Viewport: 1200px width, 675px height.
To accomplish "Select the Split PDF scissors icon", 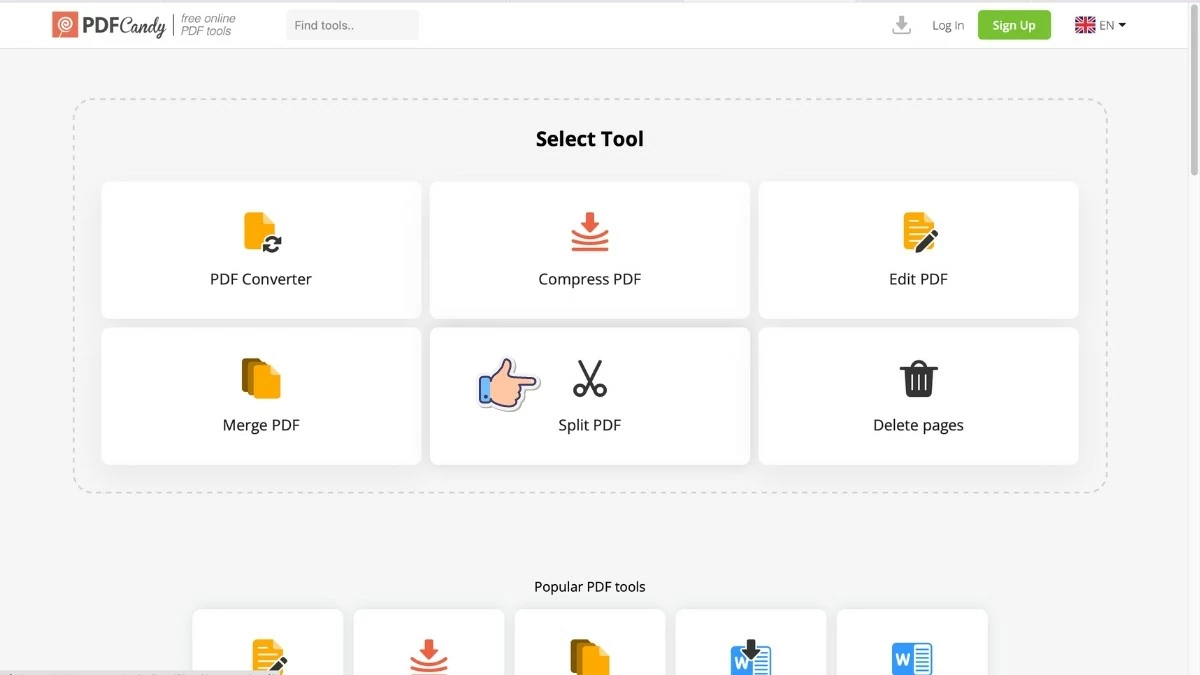I will (589, 378).
